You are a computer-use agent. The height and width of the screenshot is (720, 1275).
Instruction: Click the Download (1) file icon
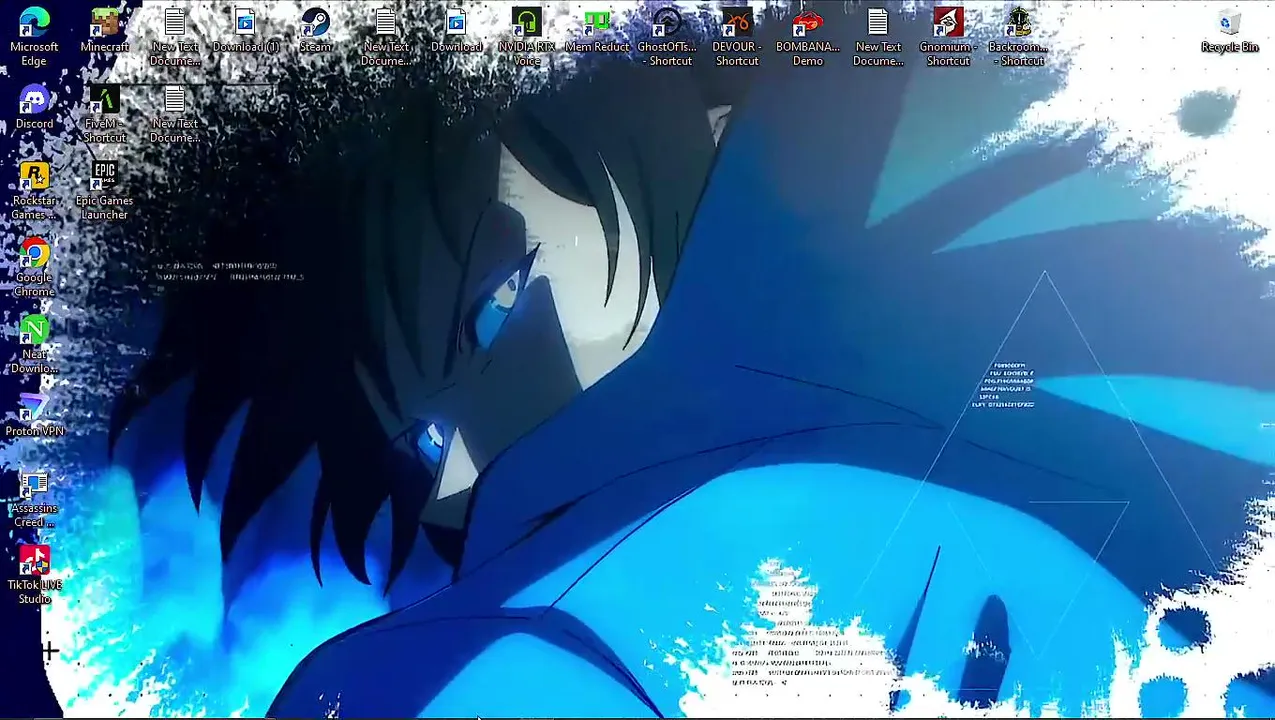click(245, 31)
